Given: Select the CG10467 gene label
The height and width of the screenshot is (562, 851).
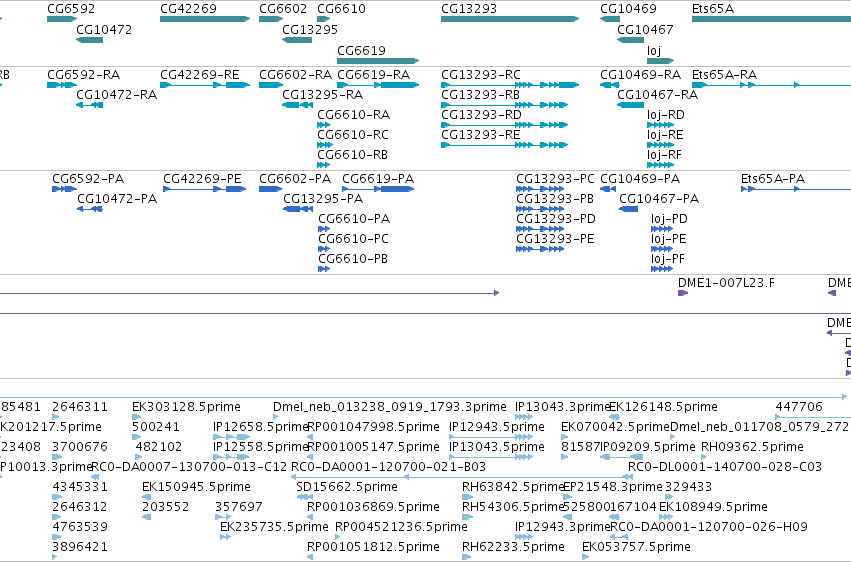Looking at the screenshot, I should pos(645,30).
